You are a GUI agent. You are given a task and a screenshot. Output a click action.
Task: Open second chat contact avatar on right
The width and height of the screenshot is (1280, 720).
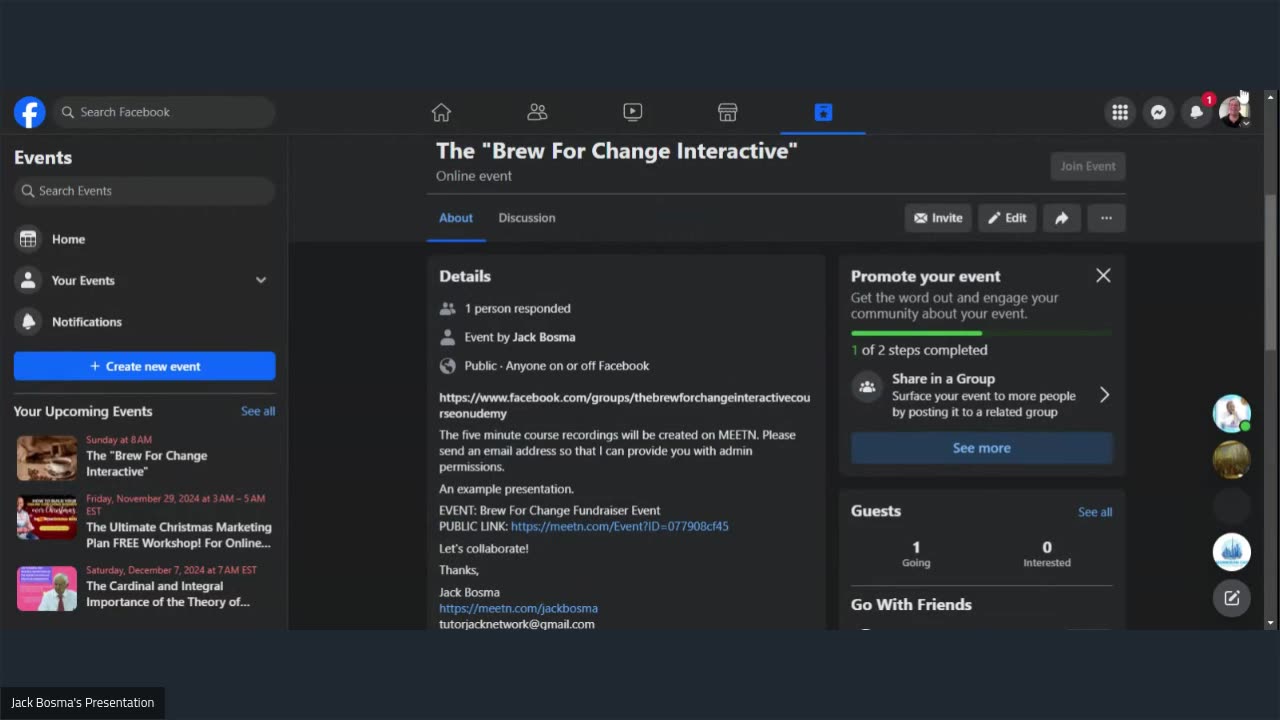(1231, 460)
